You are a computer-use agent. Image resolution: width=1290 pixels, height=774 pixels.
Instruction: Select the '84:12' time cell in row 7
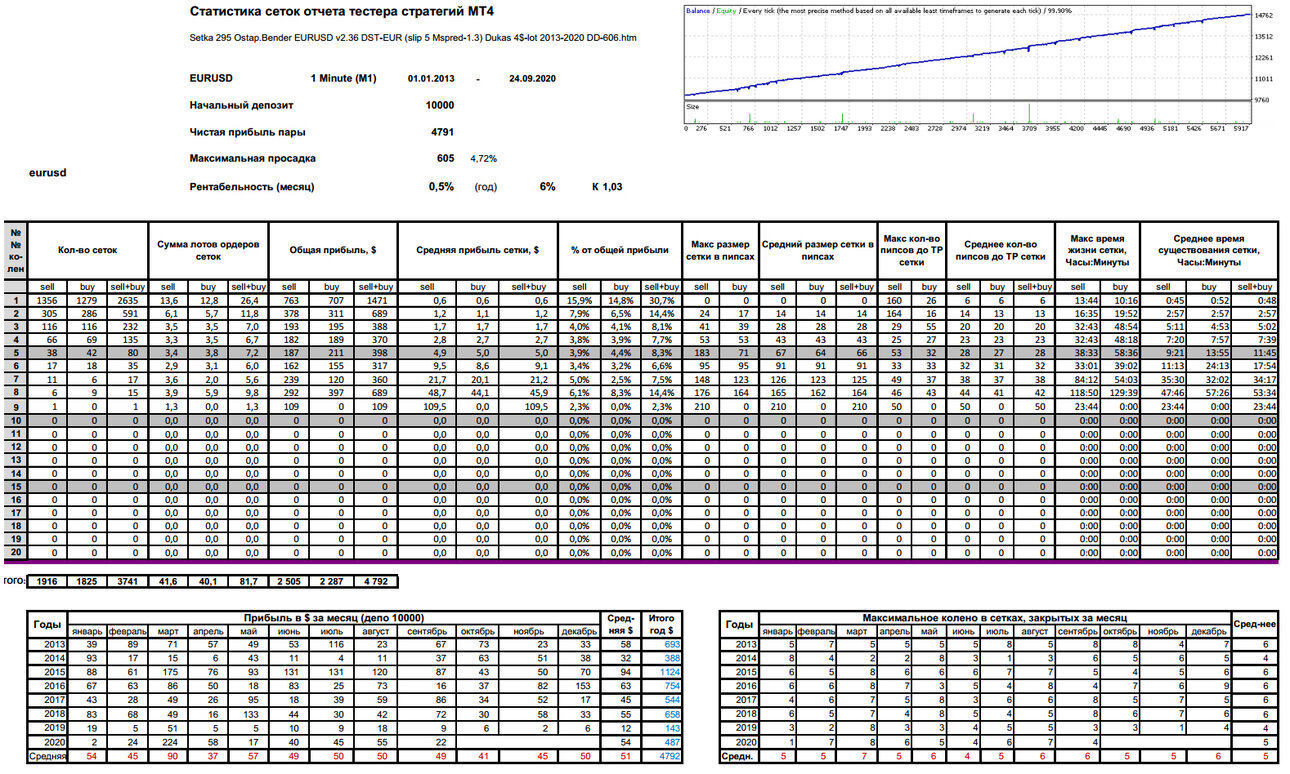click(x=1080, y=380)
